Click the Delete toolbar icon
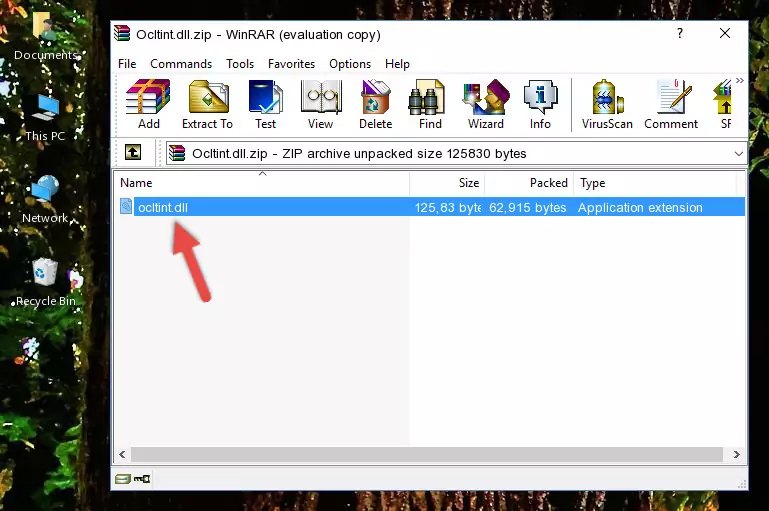This screenshot has width=769, height=511. [x=375, y=104]
